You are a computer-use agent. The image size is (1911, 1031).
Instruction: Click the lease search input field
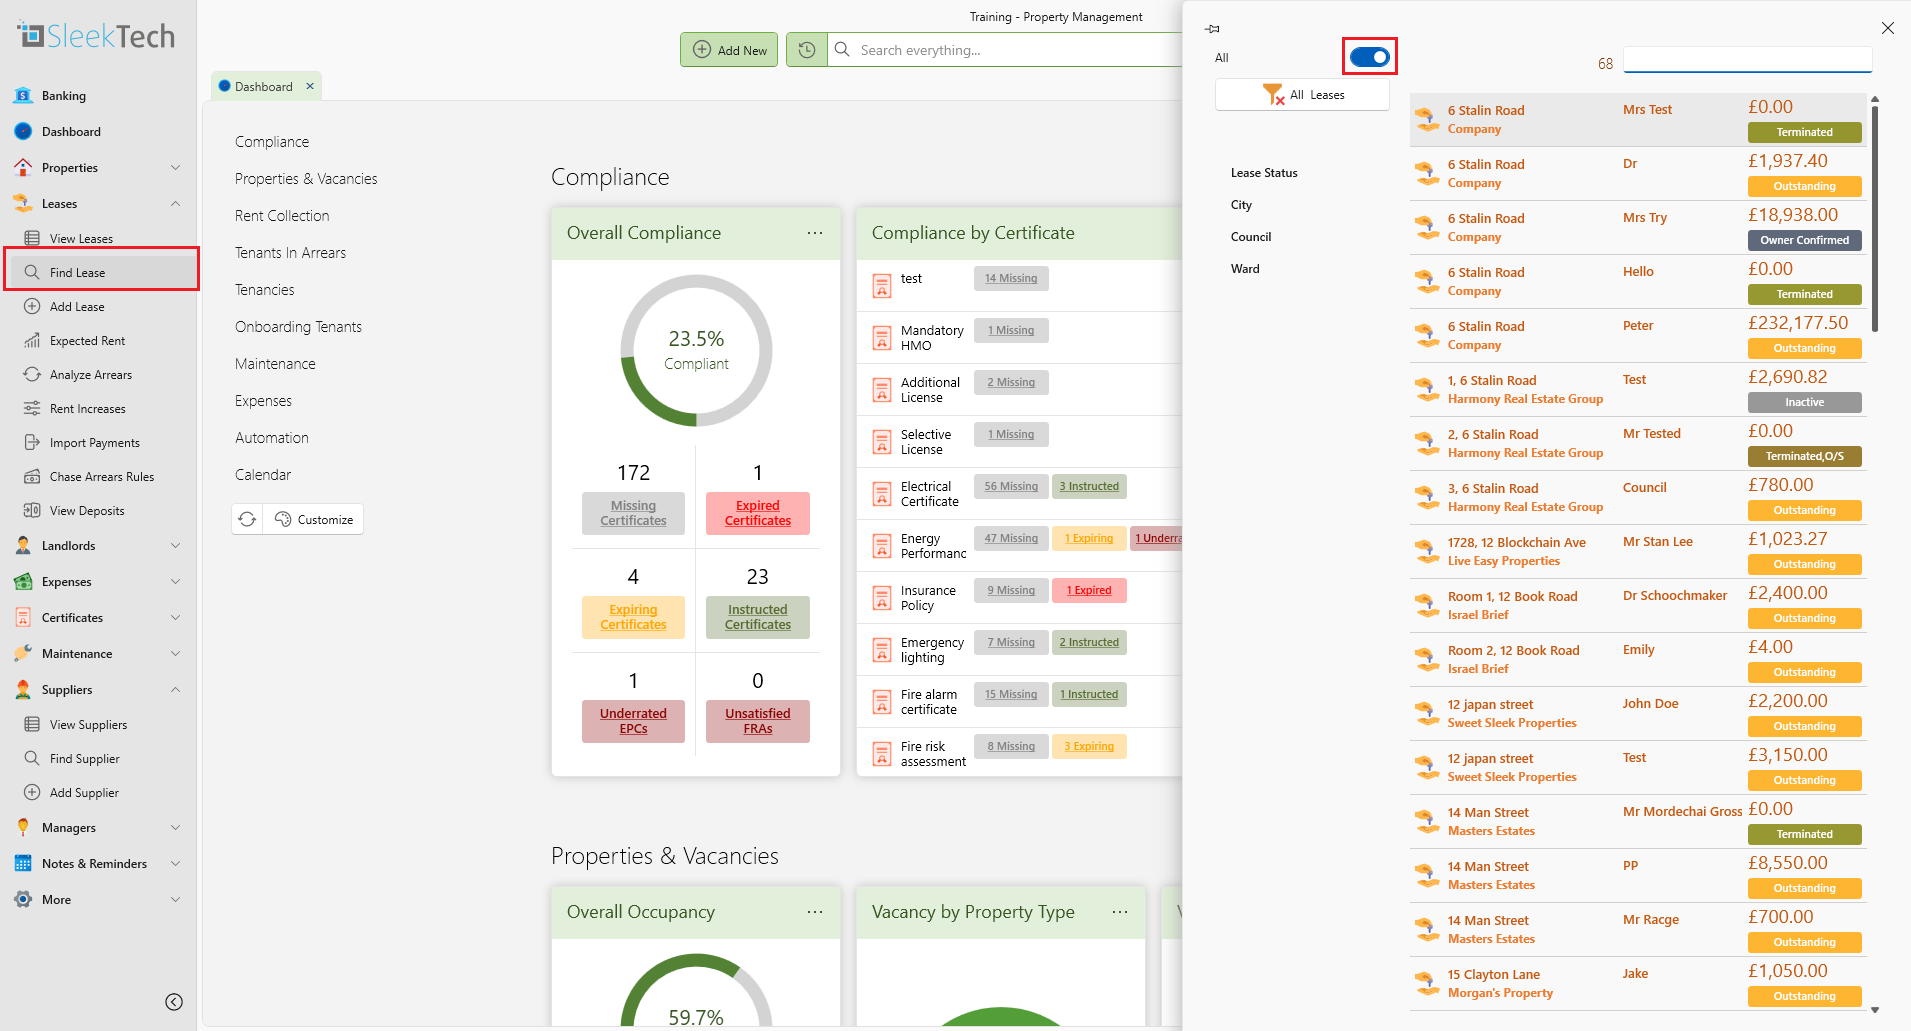click(x=1747, y=59)
